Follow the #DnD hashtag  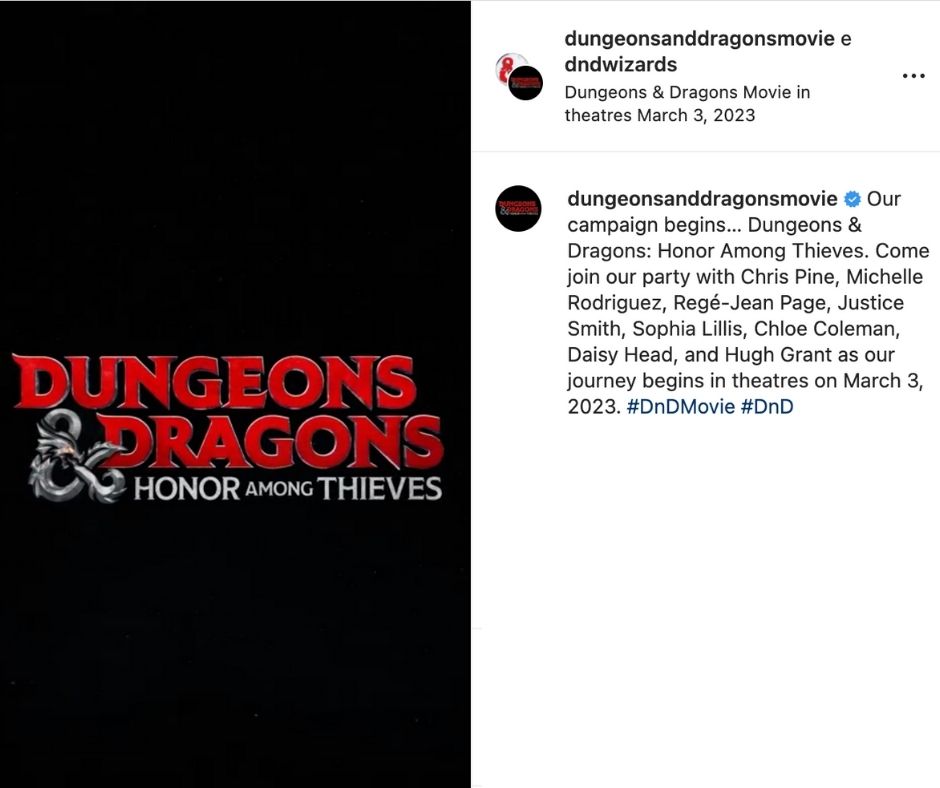click(x=767, y=407)
